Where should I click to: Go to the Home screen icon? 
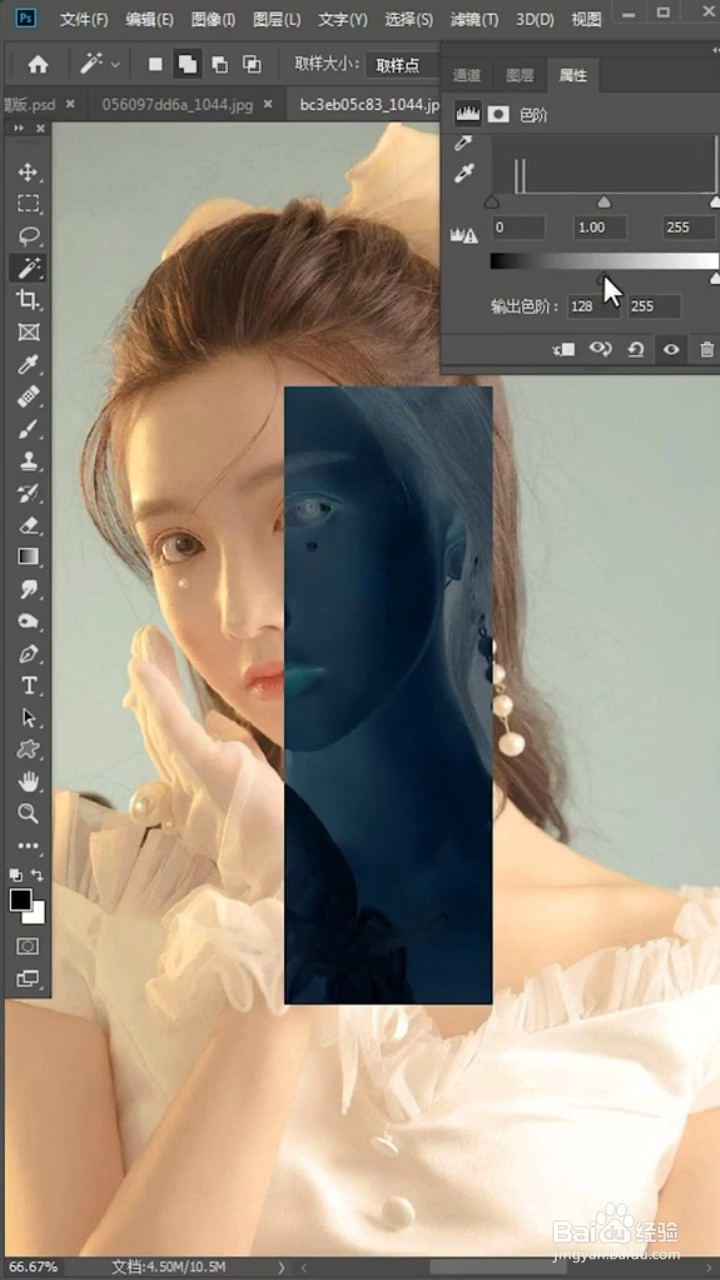pyautogui.click(x=38, y=64)
